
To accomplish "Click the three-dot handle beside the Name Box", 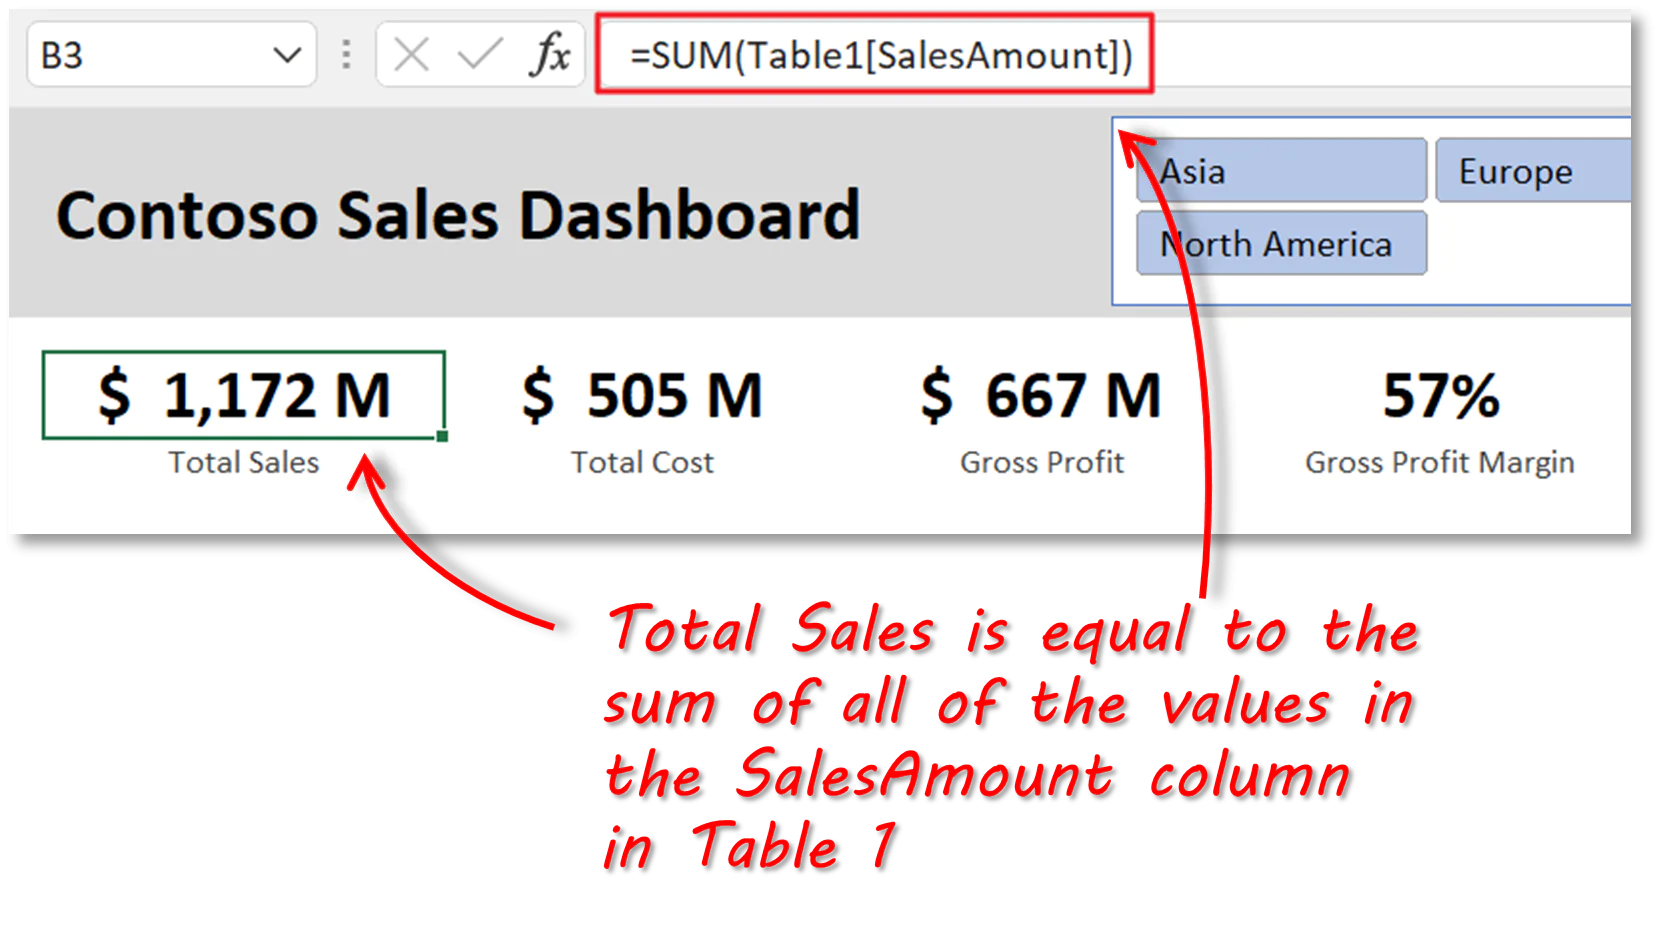I will (346, 55).
